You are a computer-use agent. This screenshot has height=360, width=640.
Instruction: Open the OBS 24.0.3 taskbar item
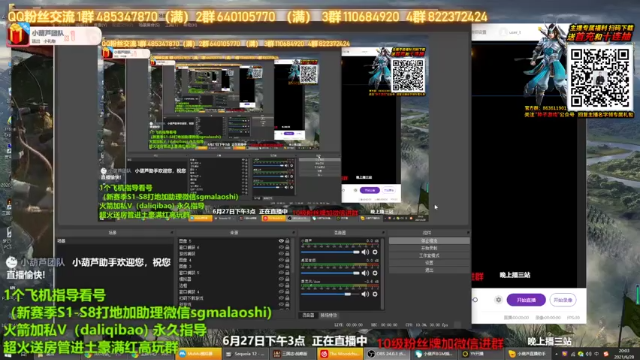pos(387,353)
